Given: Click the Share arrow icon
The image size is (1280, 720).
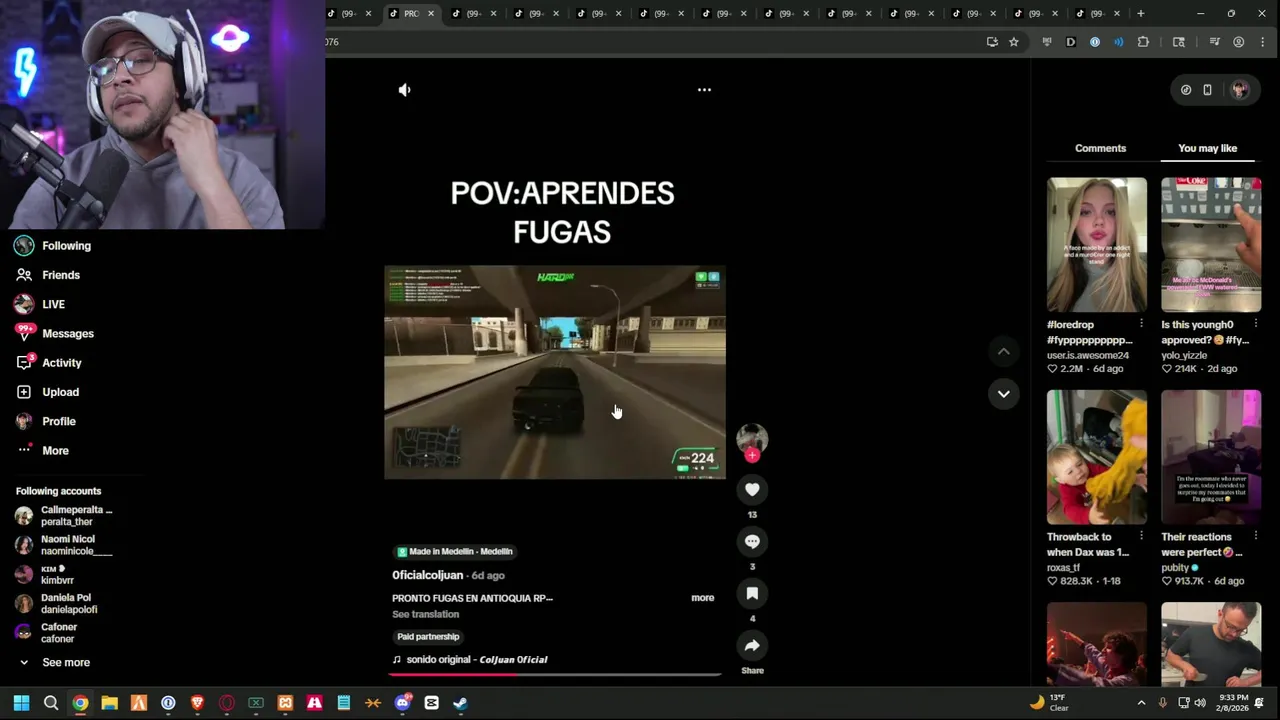Looking at the screenshot, I should [752, 645].
